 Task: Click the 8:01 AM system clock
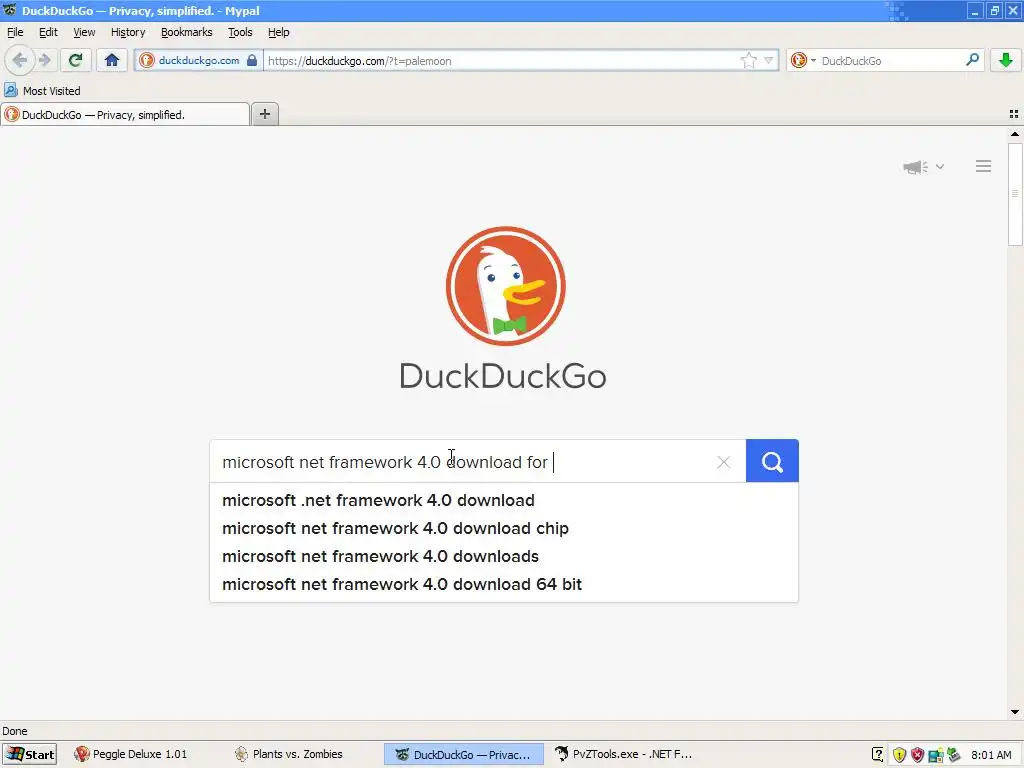click(991, 755)
